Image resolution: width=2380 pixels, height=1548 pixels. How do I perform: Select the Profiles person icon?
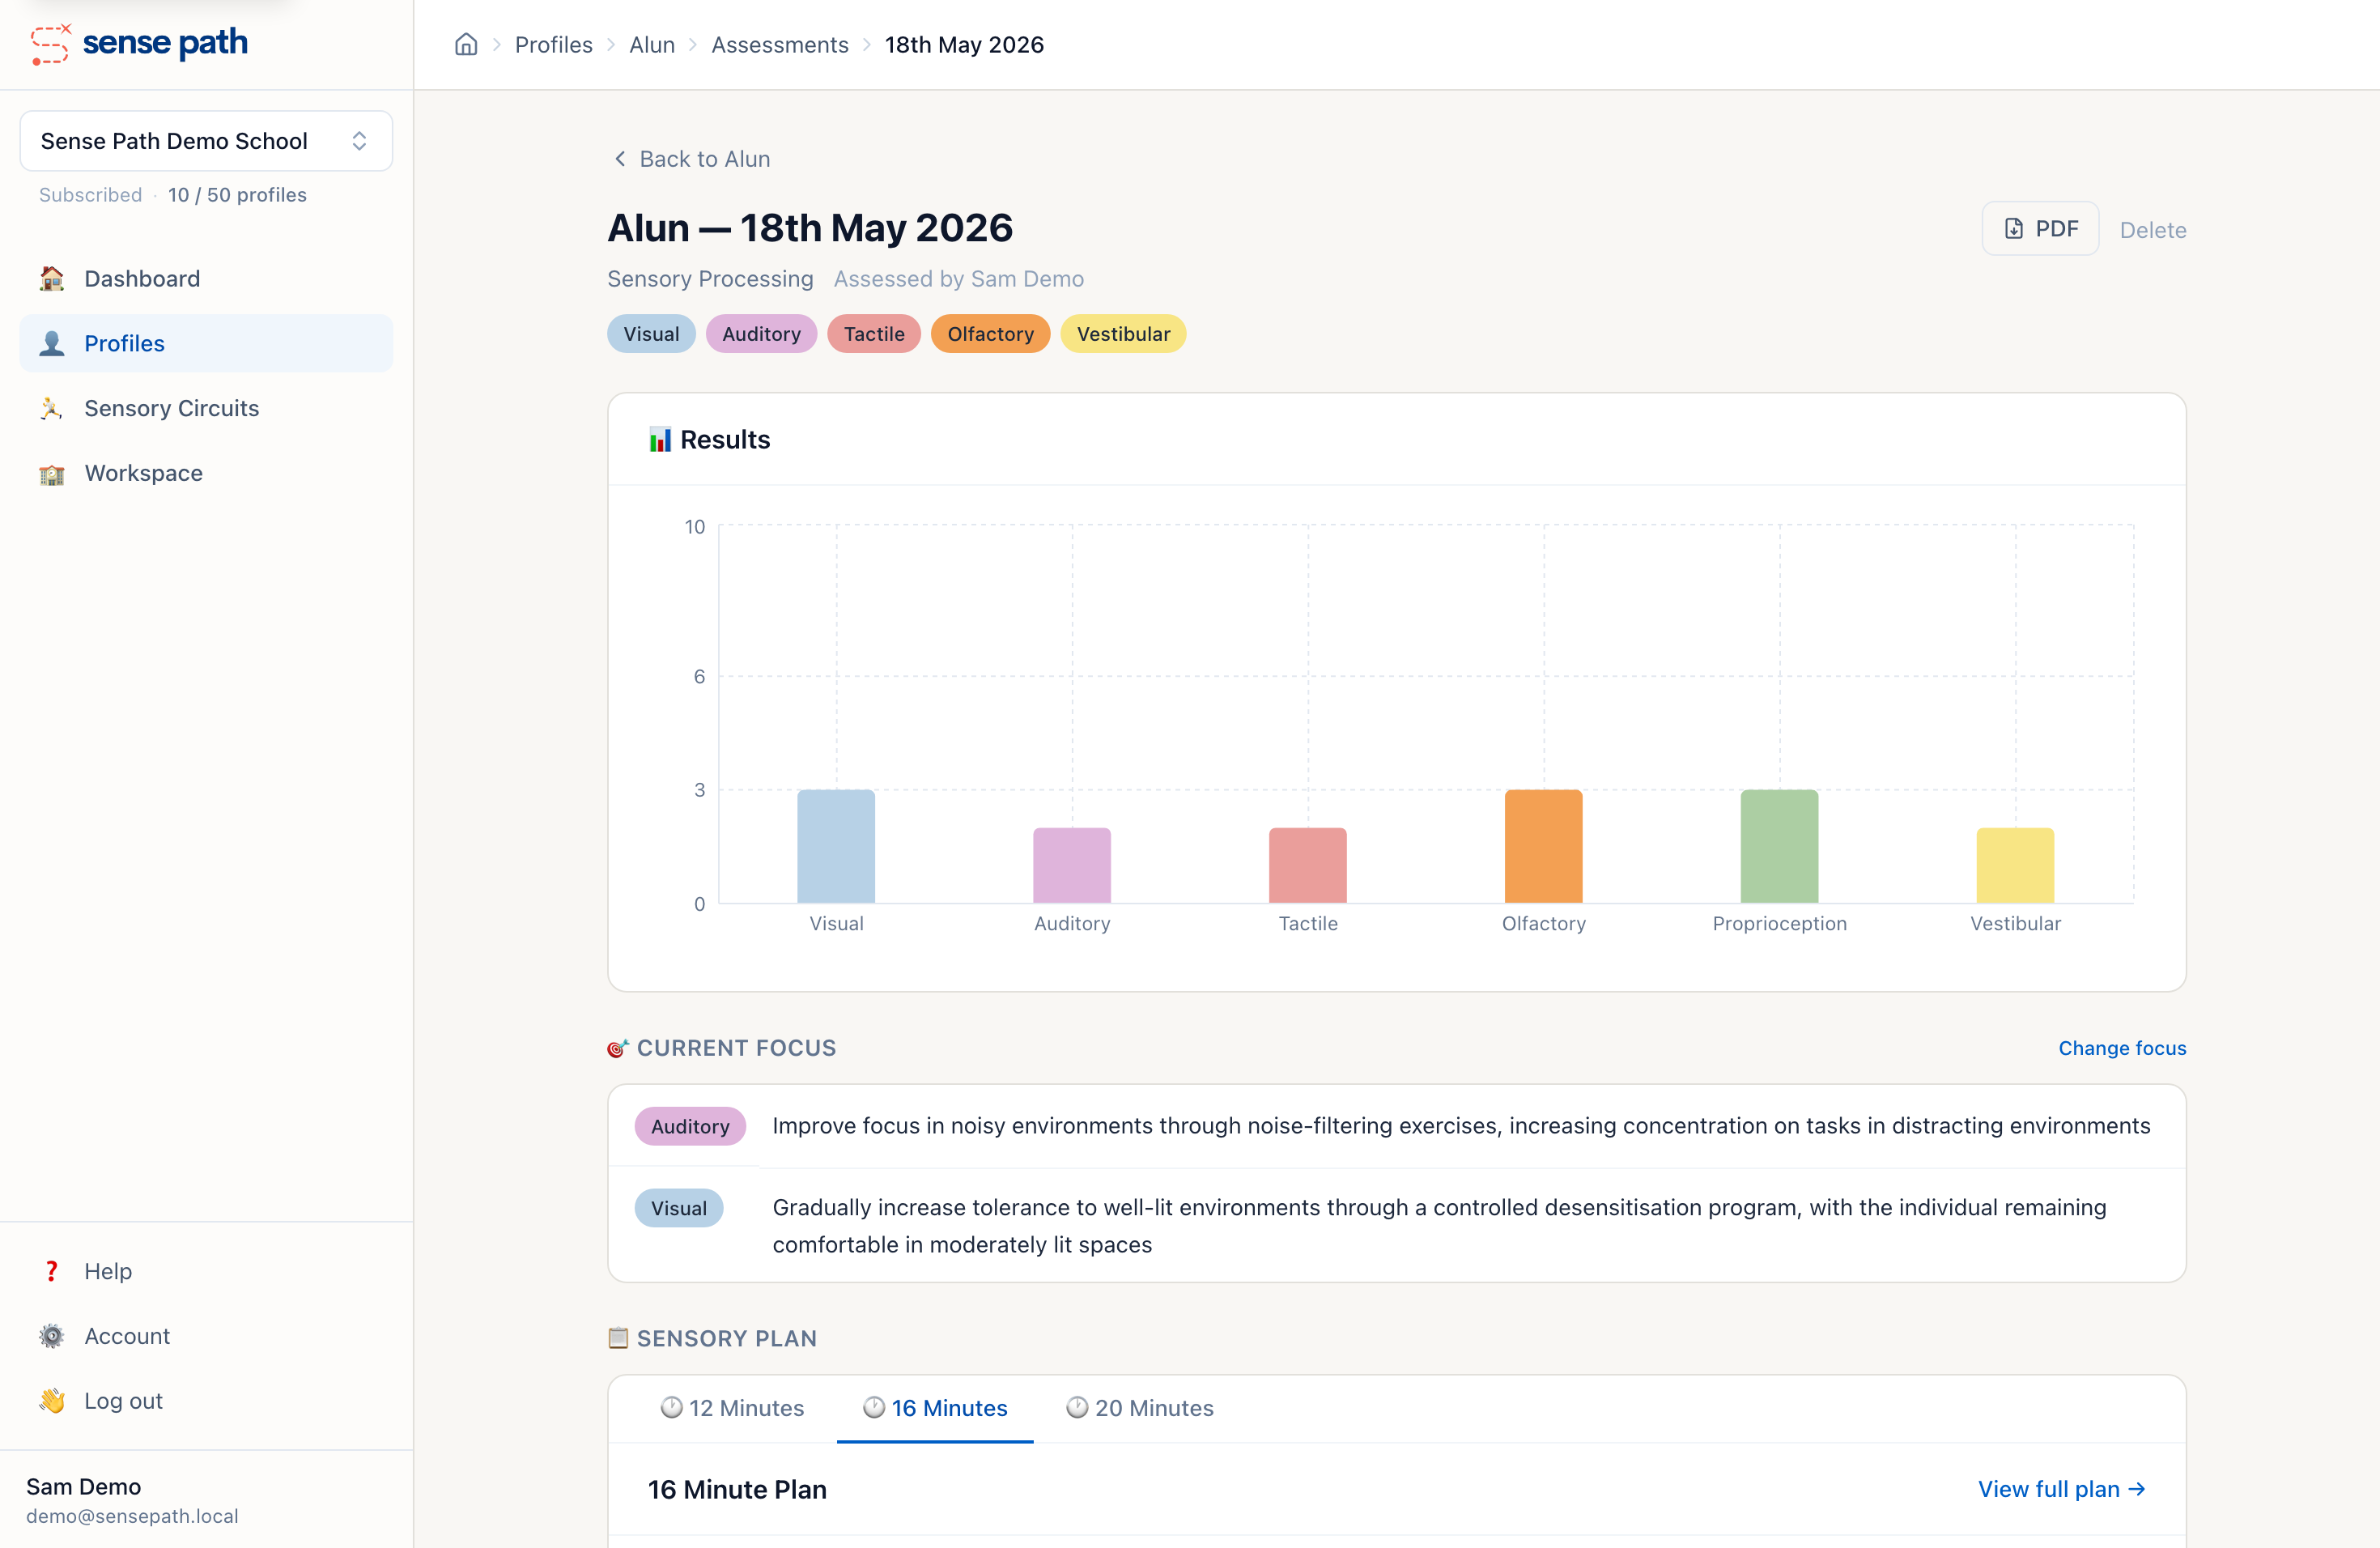(x=52, y=344)
